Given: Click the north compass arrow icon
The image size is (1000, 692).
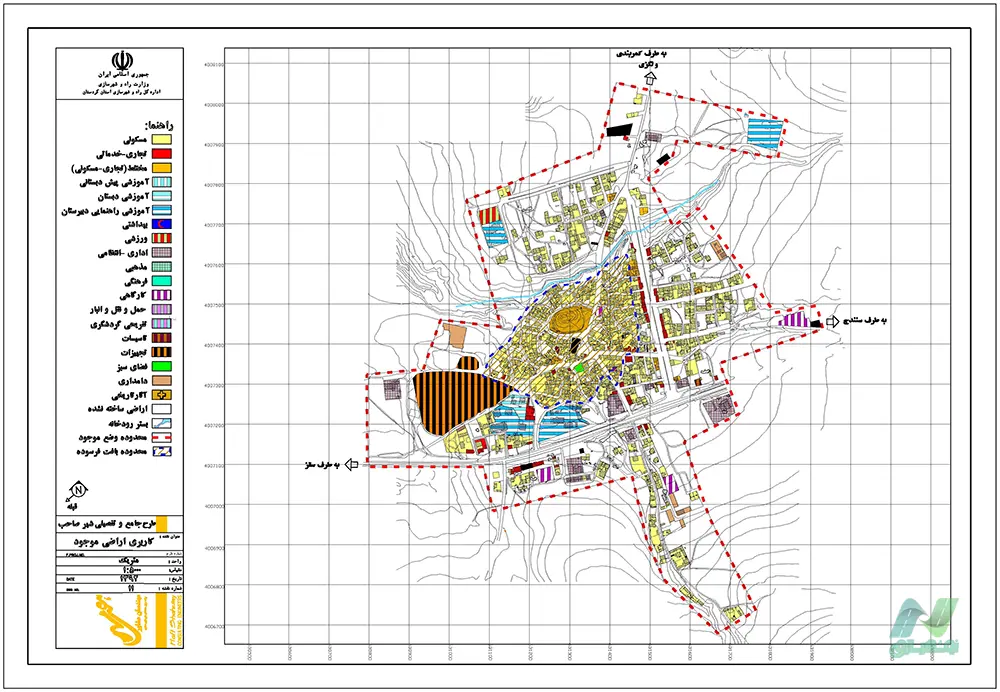Looking at the screenshot, I should click(78, 490).
